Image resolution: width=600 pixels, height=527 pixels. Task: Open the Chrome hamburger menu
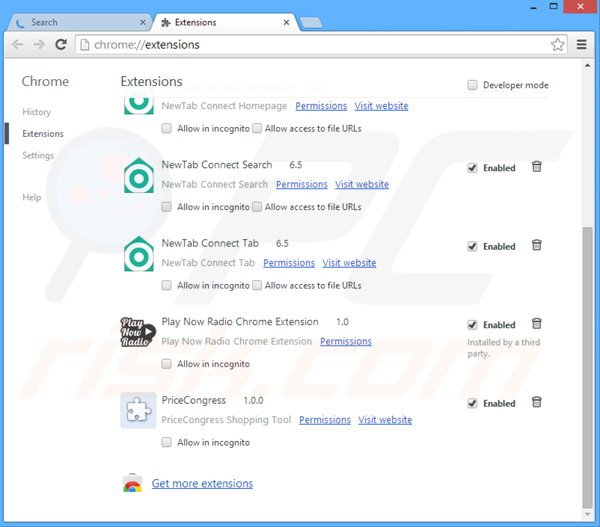[x=582, y=45]
